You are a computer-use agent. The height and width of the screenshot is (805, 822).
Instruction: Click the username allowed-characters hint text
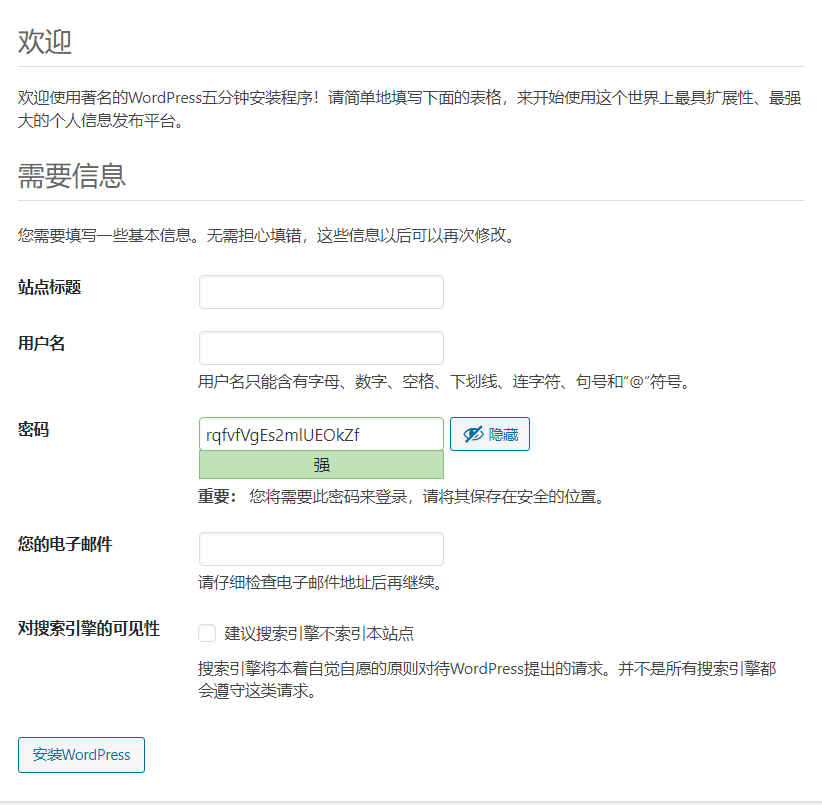pyautogui.click(x=444, y=381)
